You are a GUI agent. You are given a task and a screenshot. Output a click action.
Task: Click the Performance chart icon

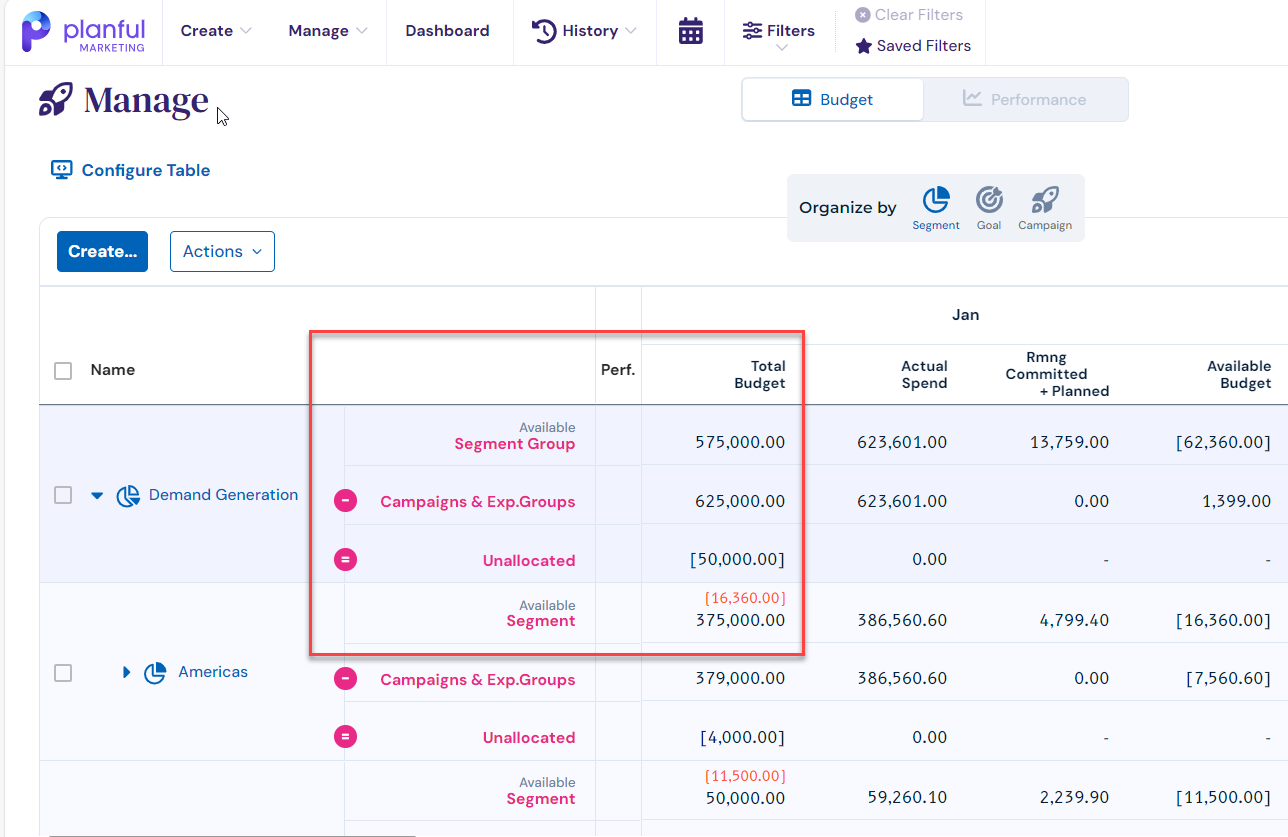(972, 98)
